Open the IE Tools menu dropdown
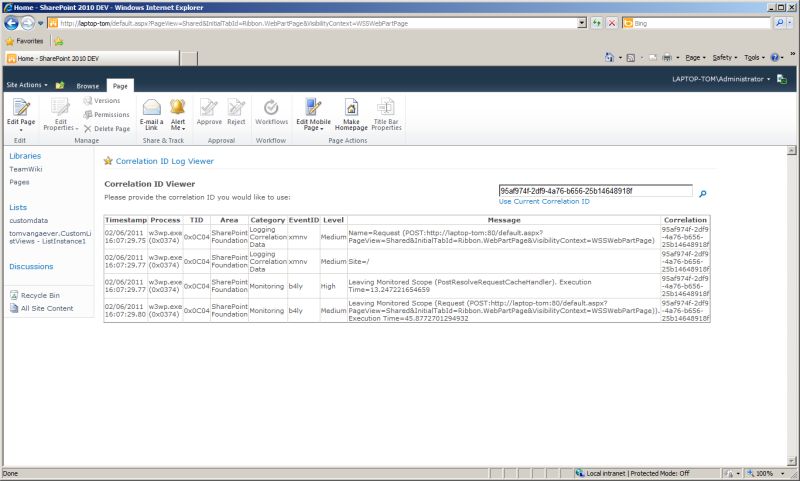This screenshot has height=481, width=800. pyautogui.click(x=754, y=58)
